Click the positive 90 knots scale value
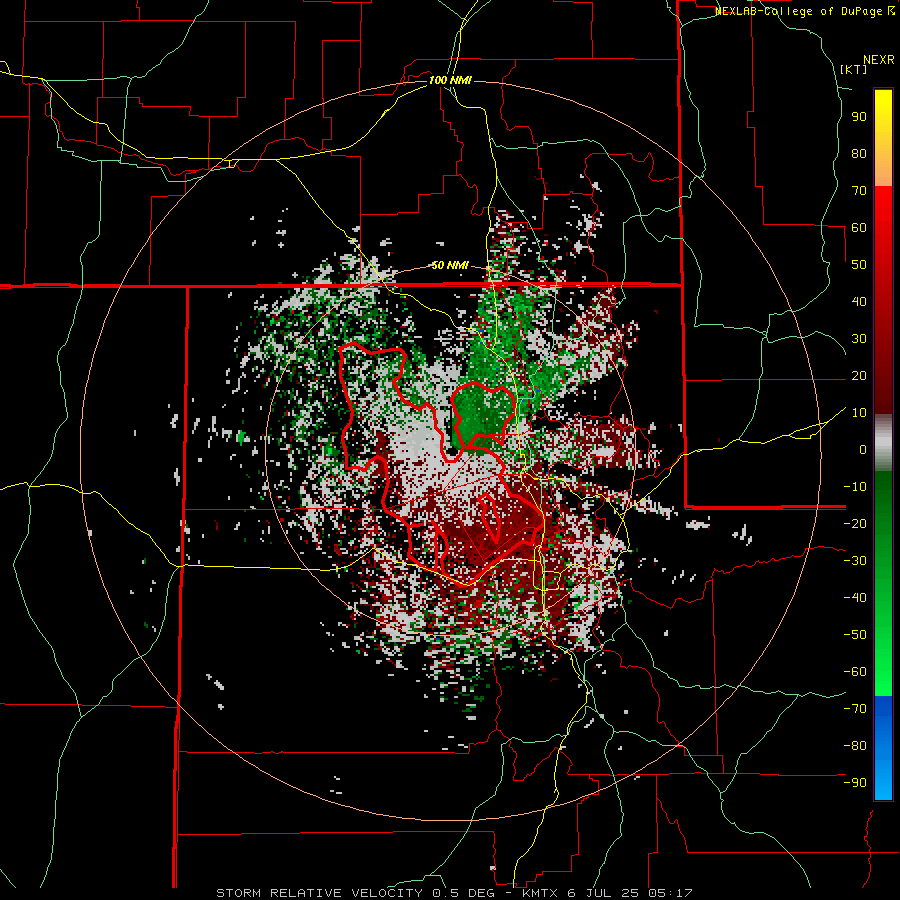This screenshot has height=900, width=900. click(x=859, y=117)
